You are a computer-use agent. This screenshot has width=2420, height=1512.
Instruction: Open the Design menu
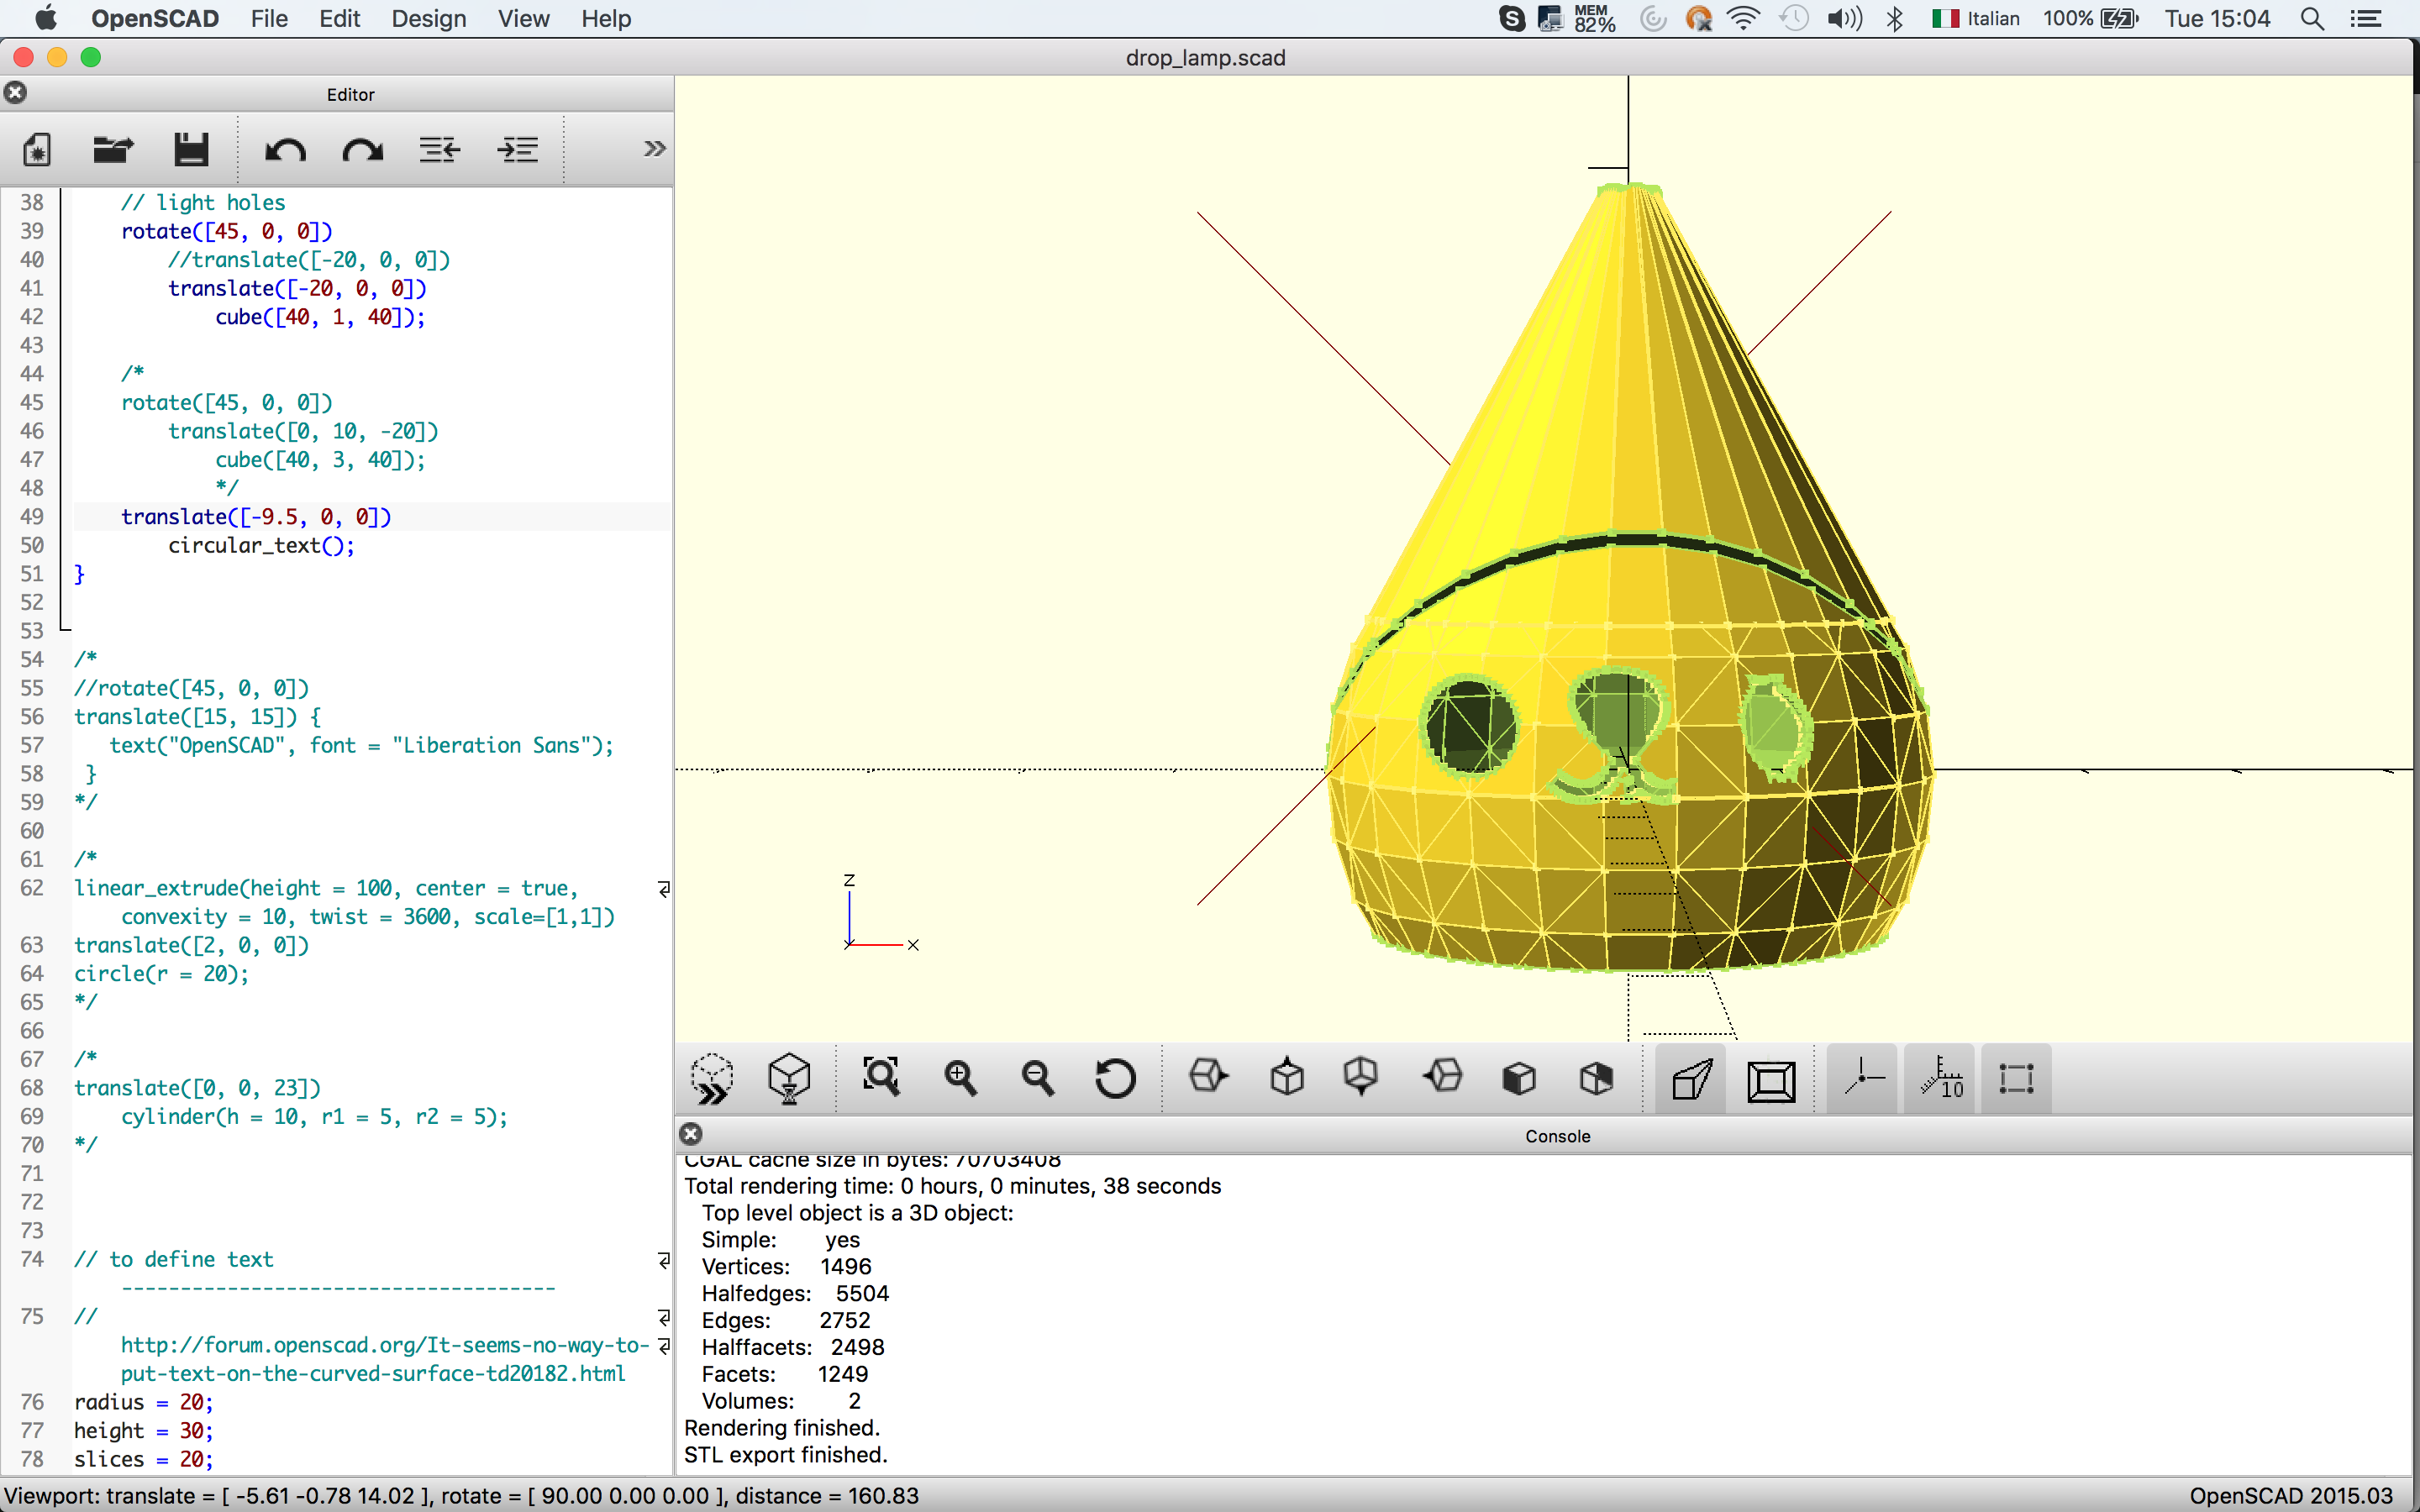point(428,19)
